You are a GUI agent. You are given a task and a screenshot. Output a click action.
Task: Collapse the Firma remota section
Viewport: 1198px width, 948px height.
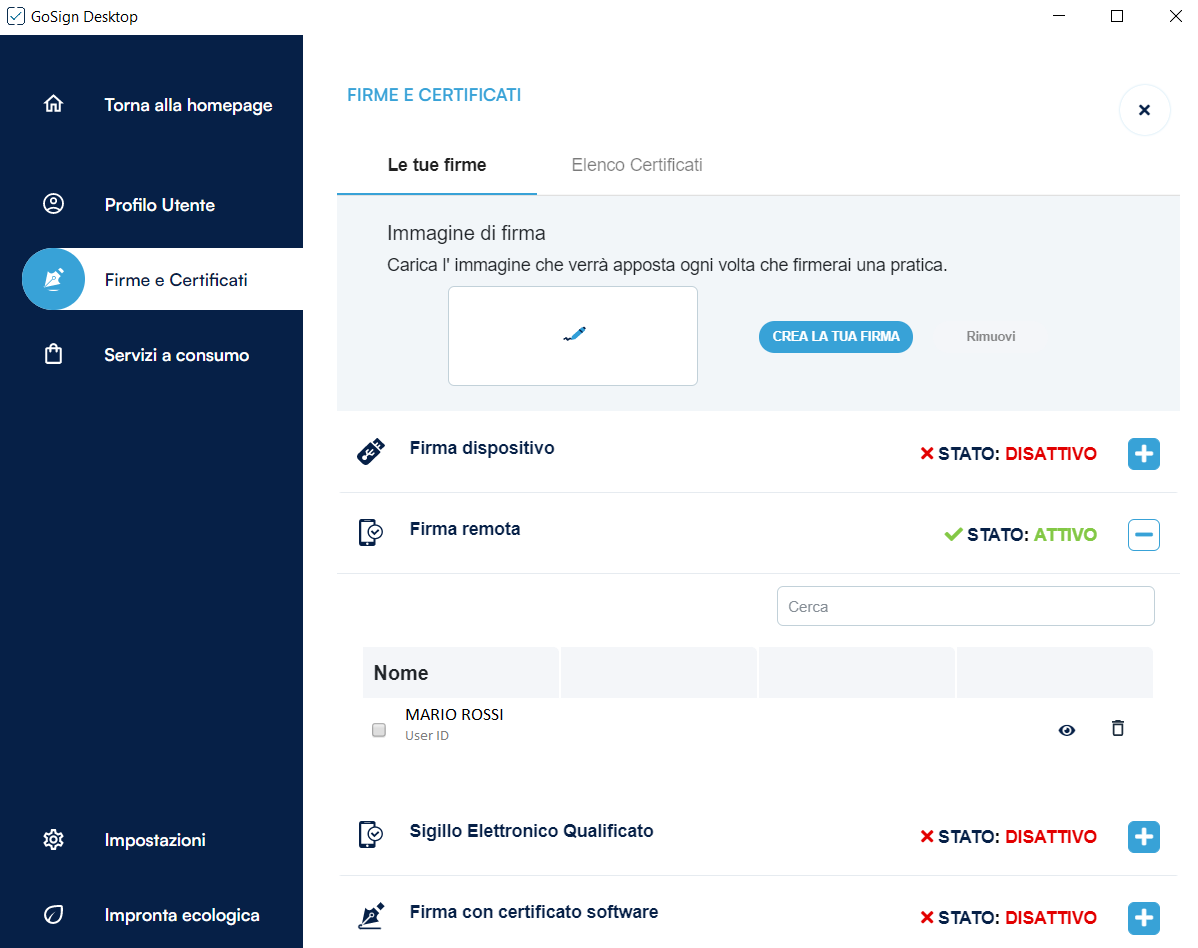pos(1143,535)
